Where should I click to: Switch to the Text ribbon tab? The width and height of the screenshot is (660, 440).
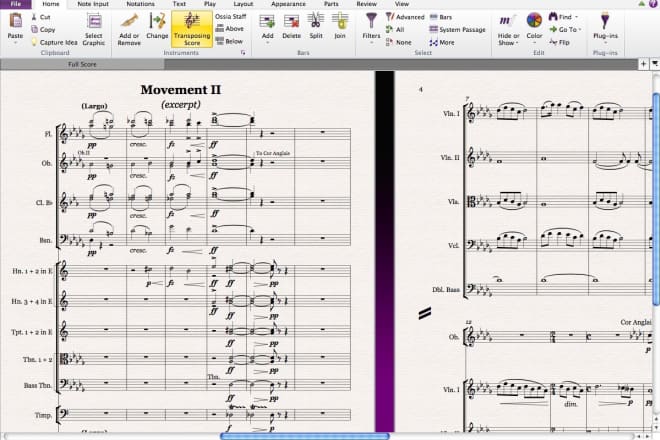click(179, 4)
